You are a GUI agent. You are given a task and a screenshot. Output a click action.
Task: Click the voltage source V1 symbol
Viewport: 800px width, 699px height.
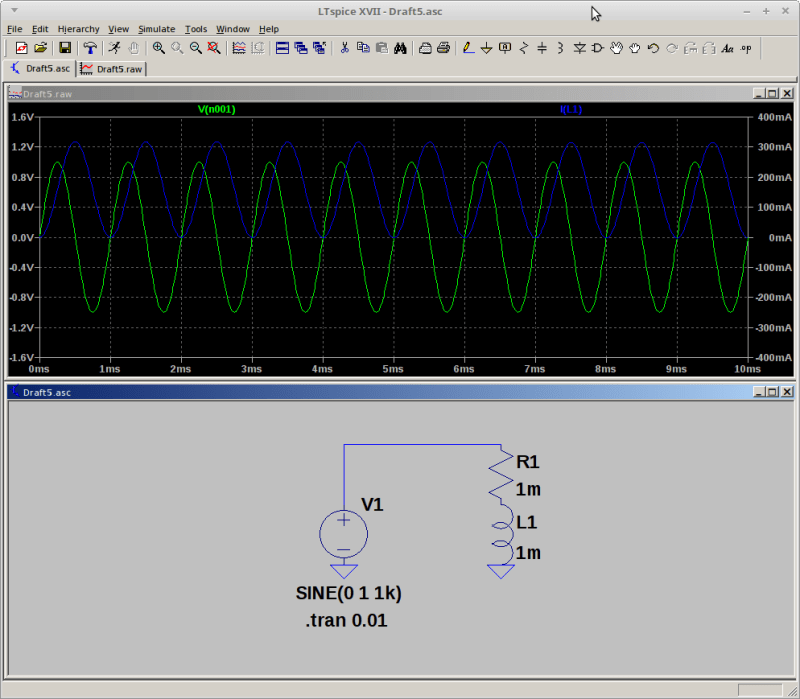coord(344,532)
